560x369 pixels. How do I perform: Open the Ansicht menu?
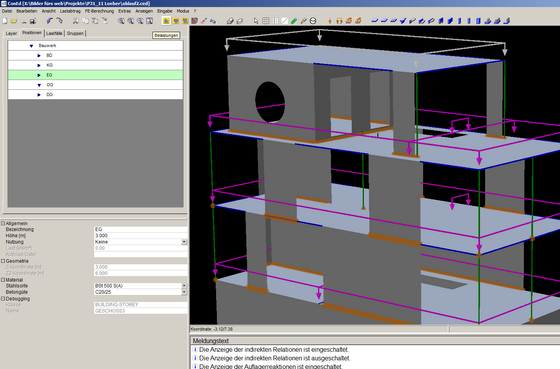49,11
